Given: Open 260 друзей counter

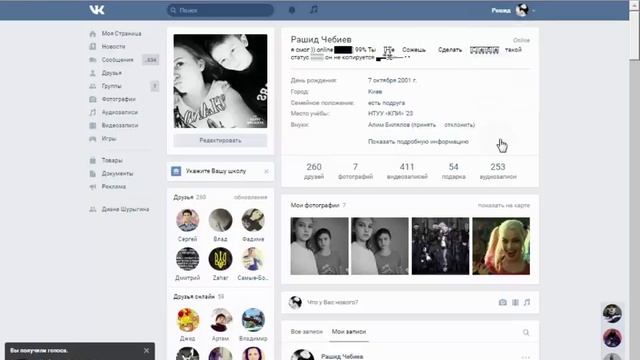Looking at the screenshot, I should 314,171.
